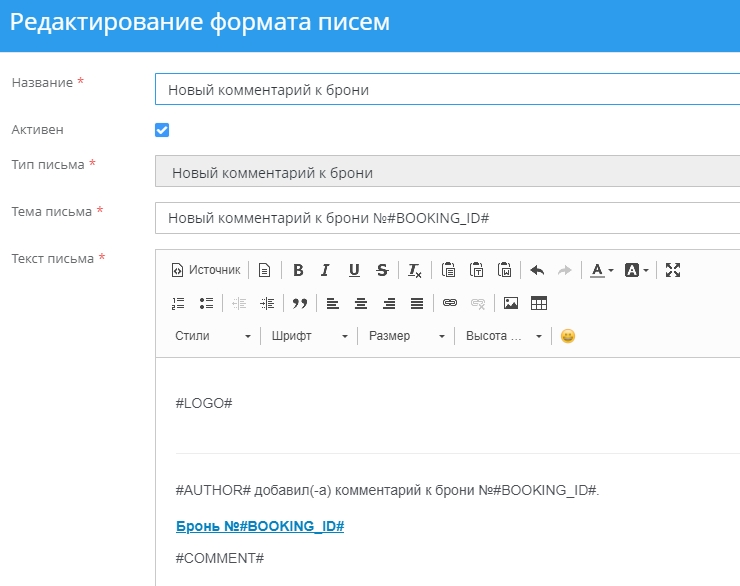Open the emoji smiley picker
Image resolution: width=740 pixels, height=586 pixels.
[x=568, y=336]
